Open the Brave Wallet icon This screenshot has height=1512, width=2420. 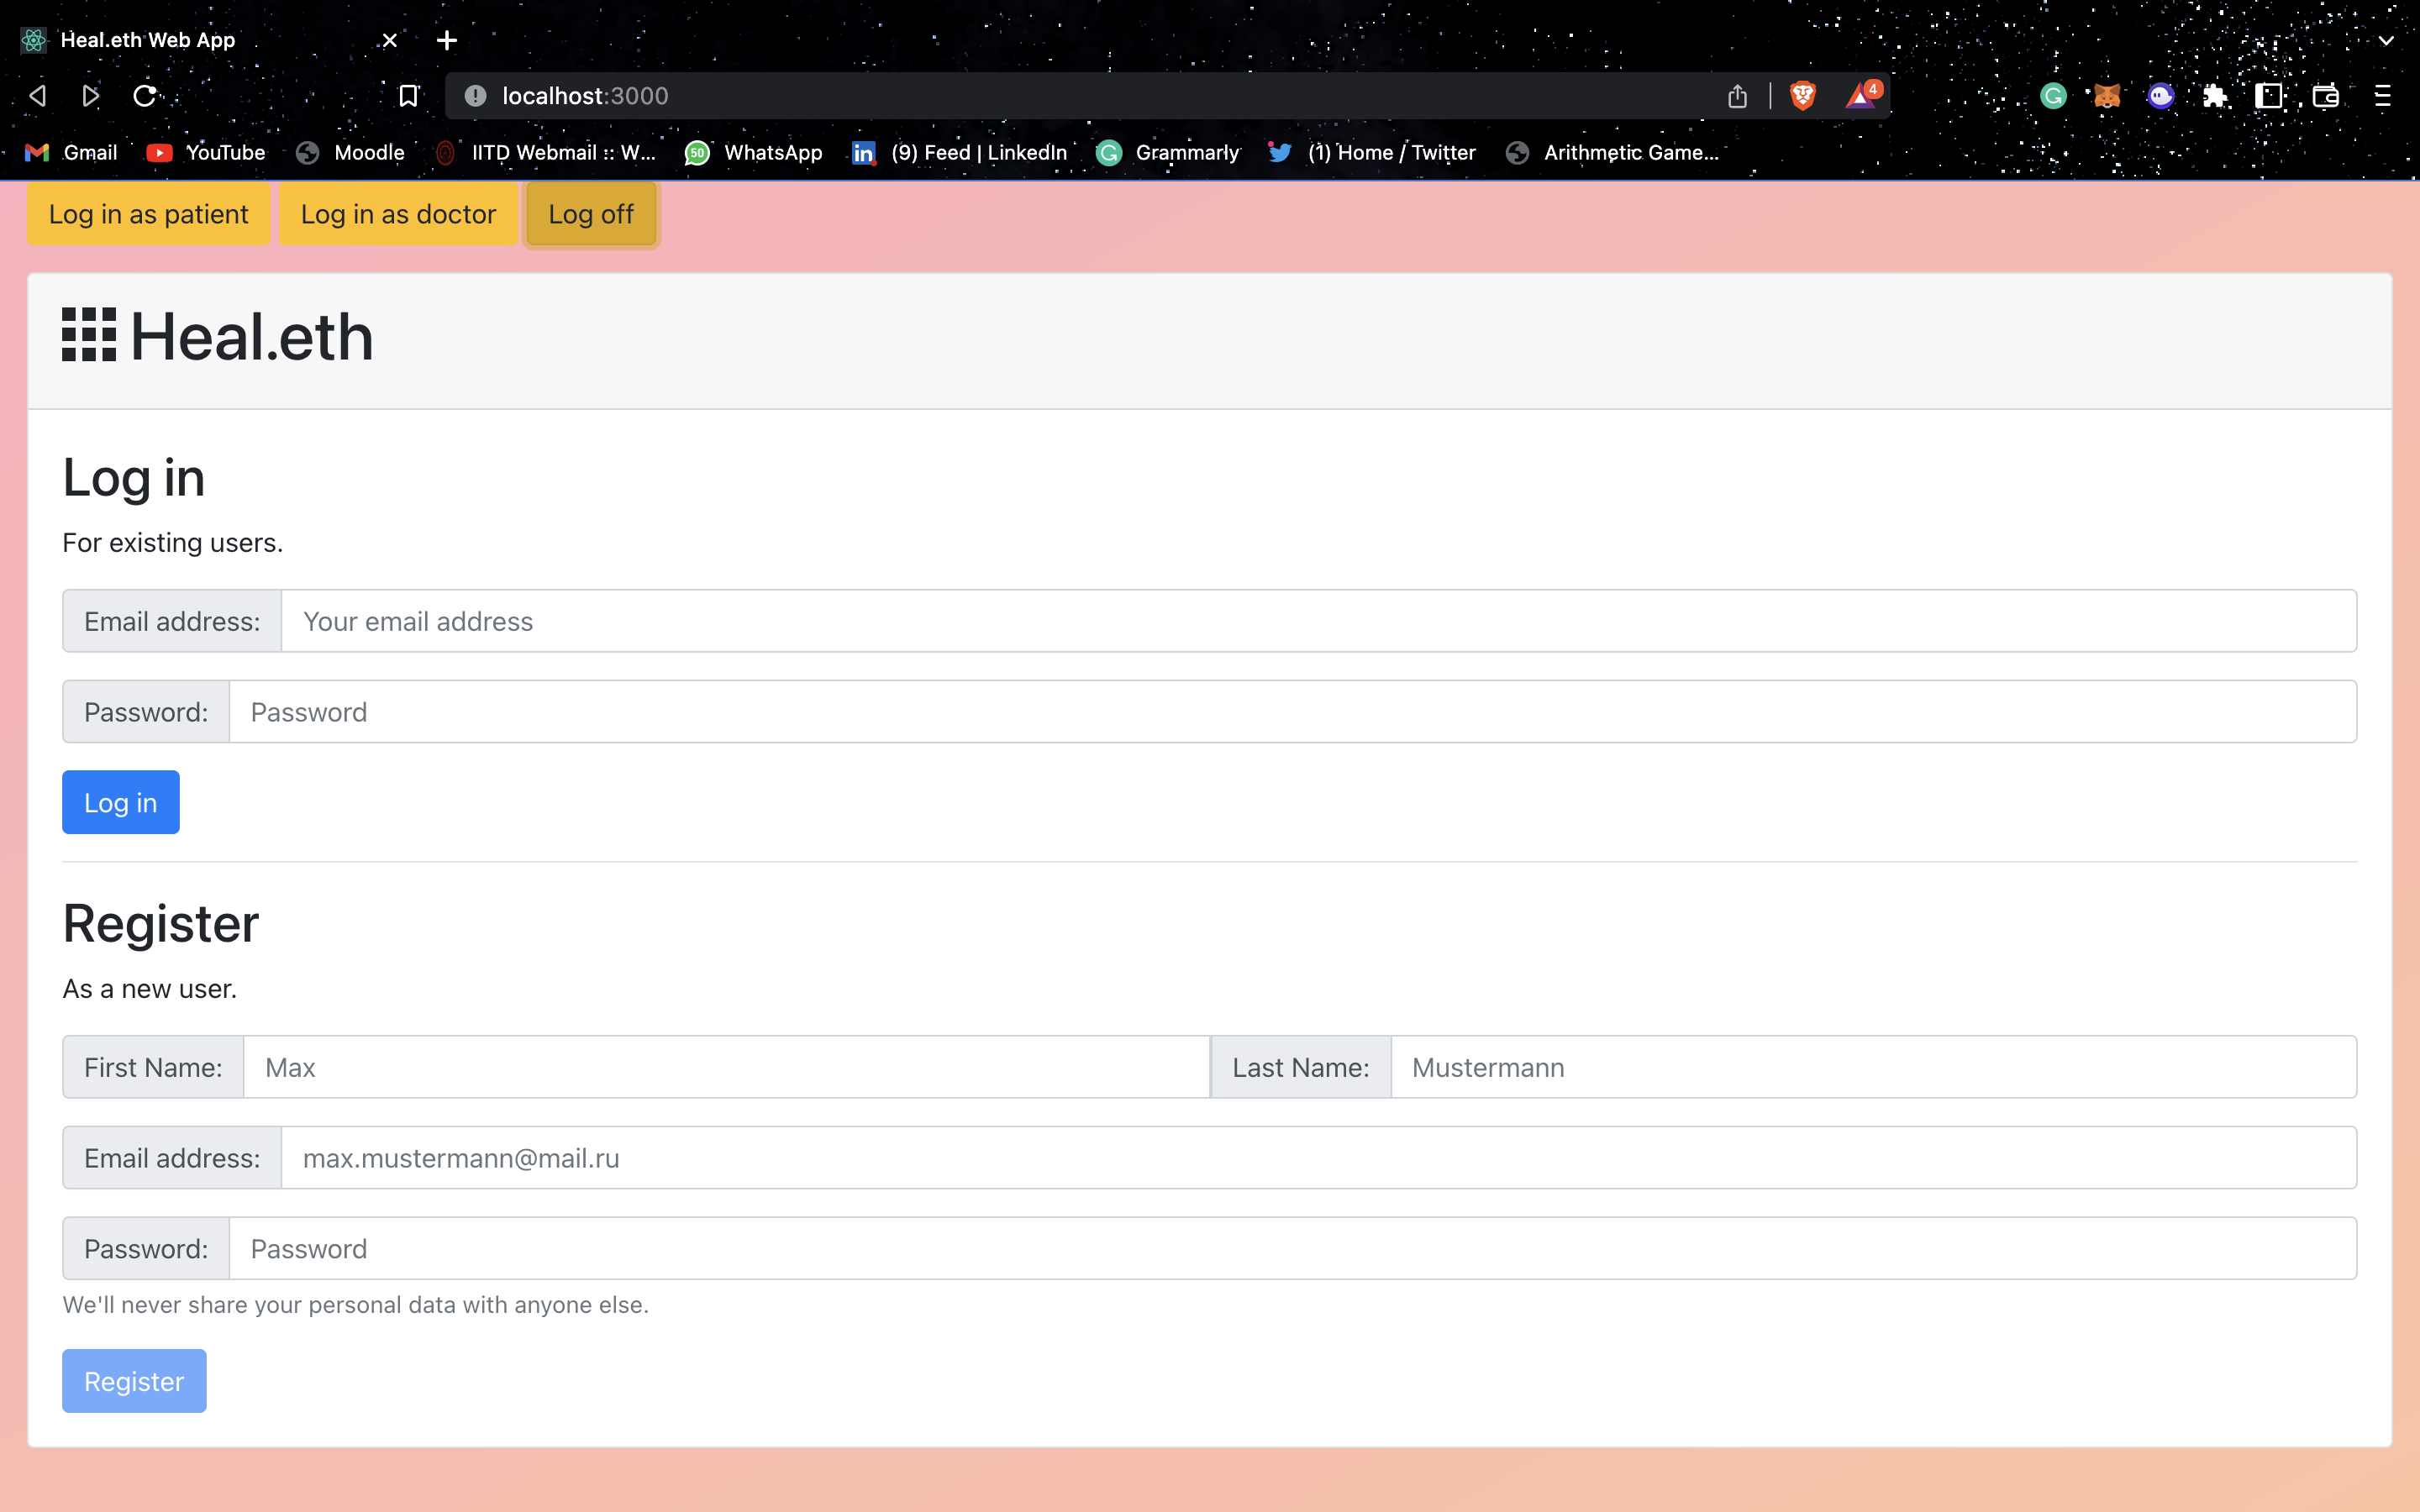(x=2325, y=96)
